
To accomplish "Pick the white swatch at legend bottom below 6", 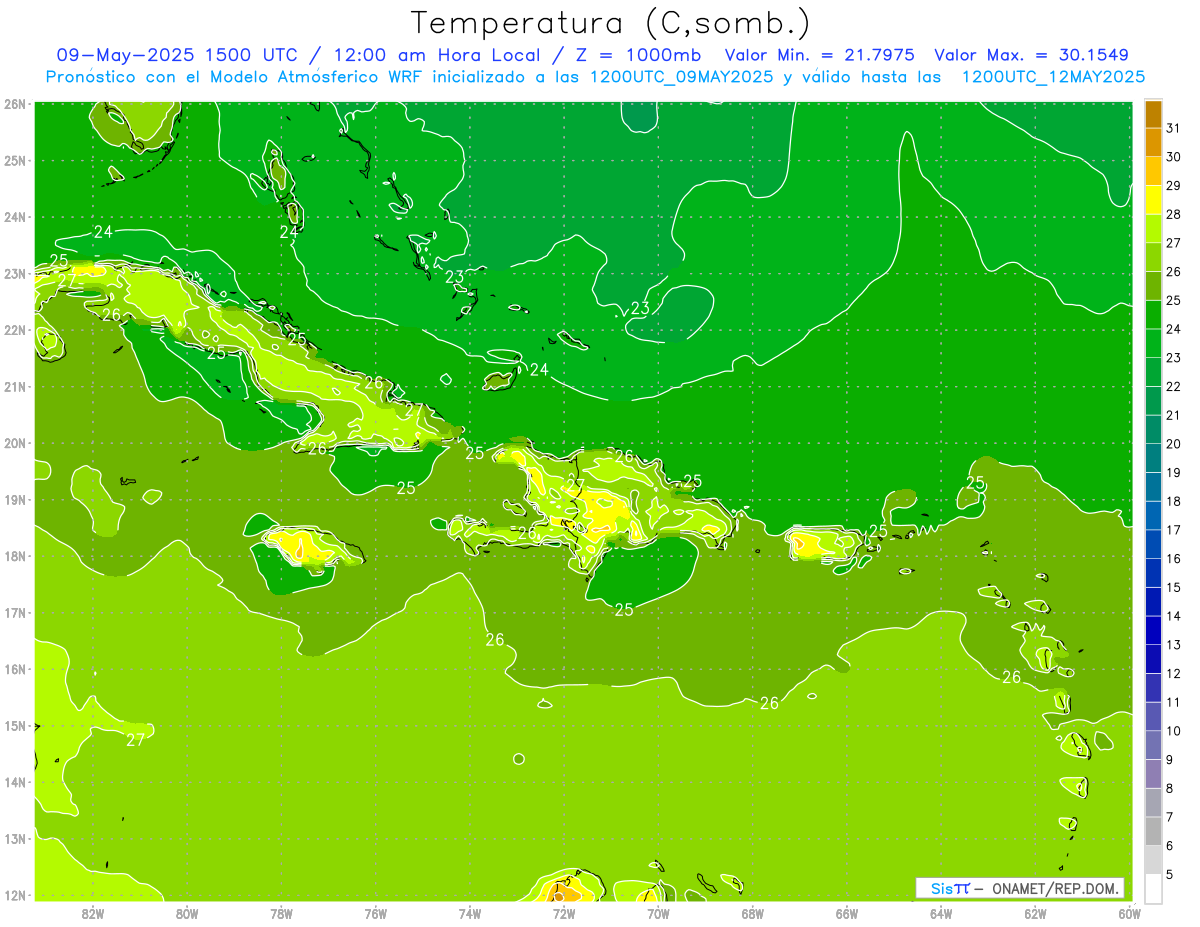I will pos(1154,888).
